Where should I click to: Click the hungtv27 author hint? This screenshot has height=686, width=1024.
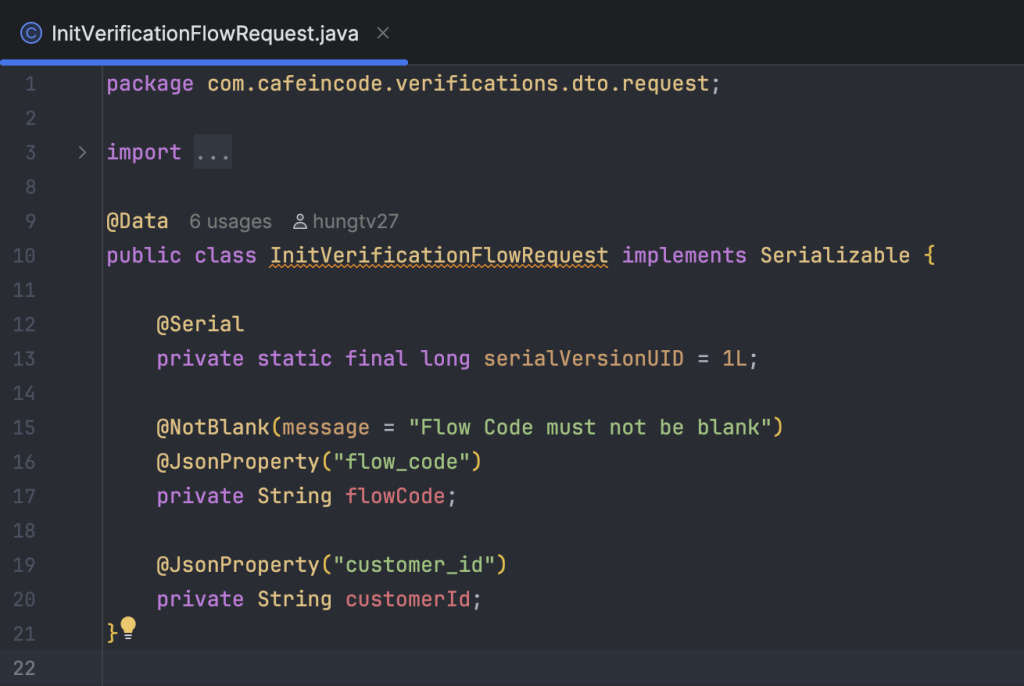coord(355,221)
